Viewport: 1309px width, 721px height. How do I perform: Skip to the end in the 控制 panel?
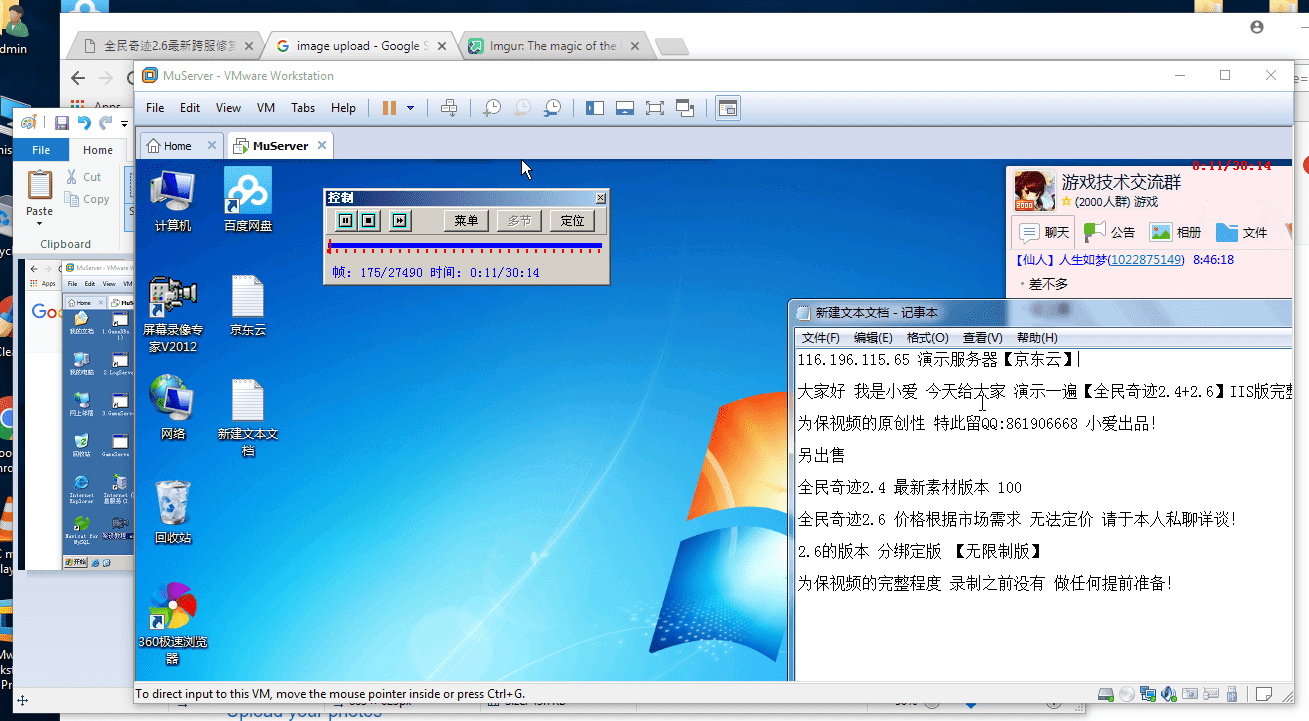tap(399, 220)
